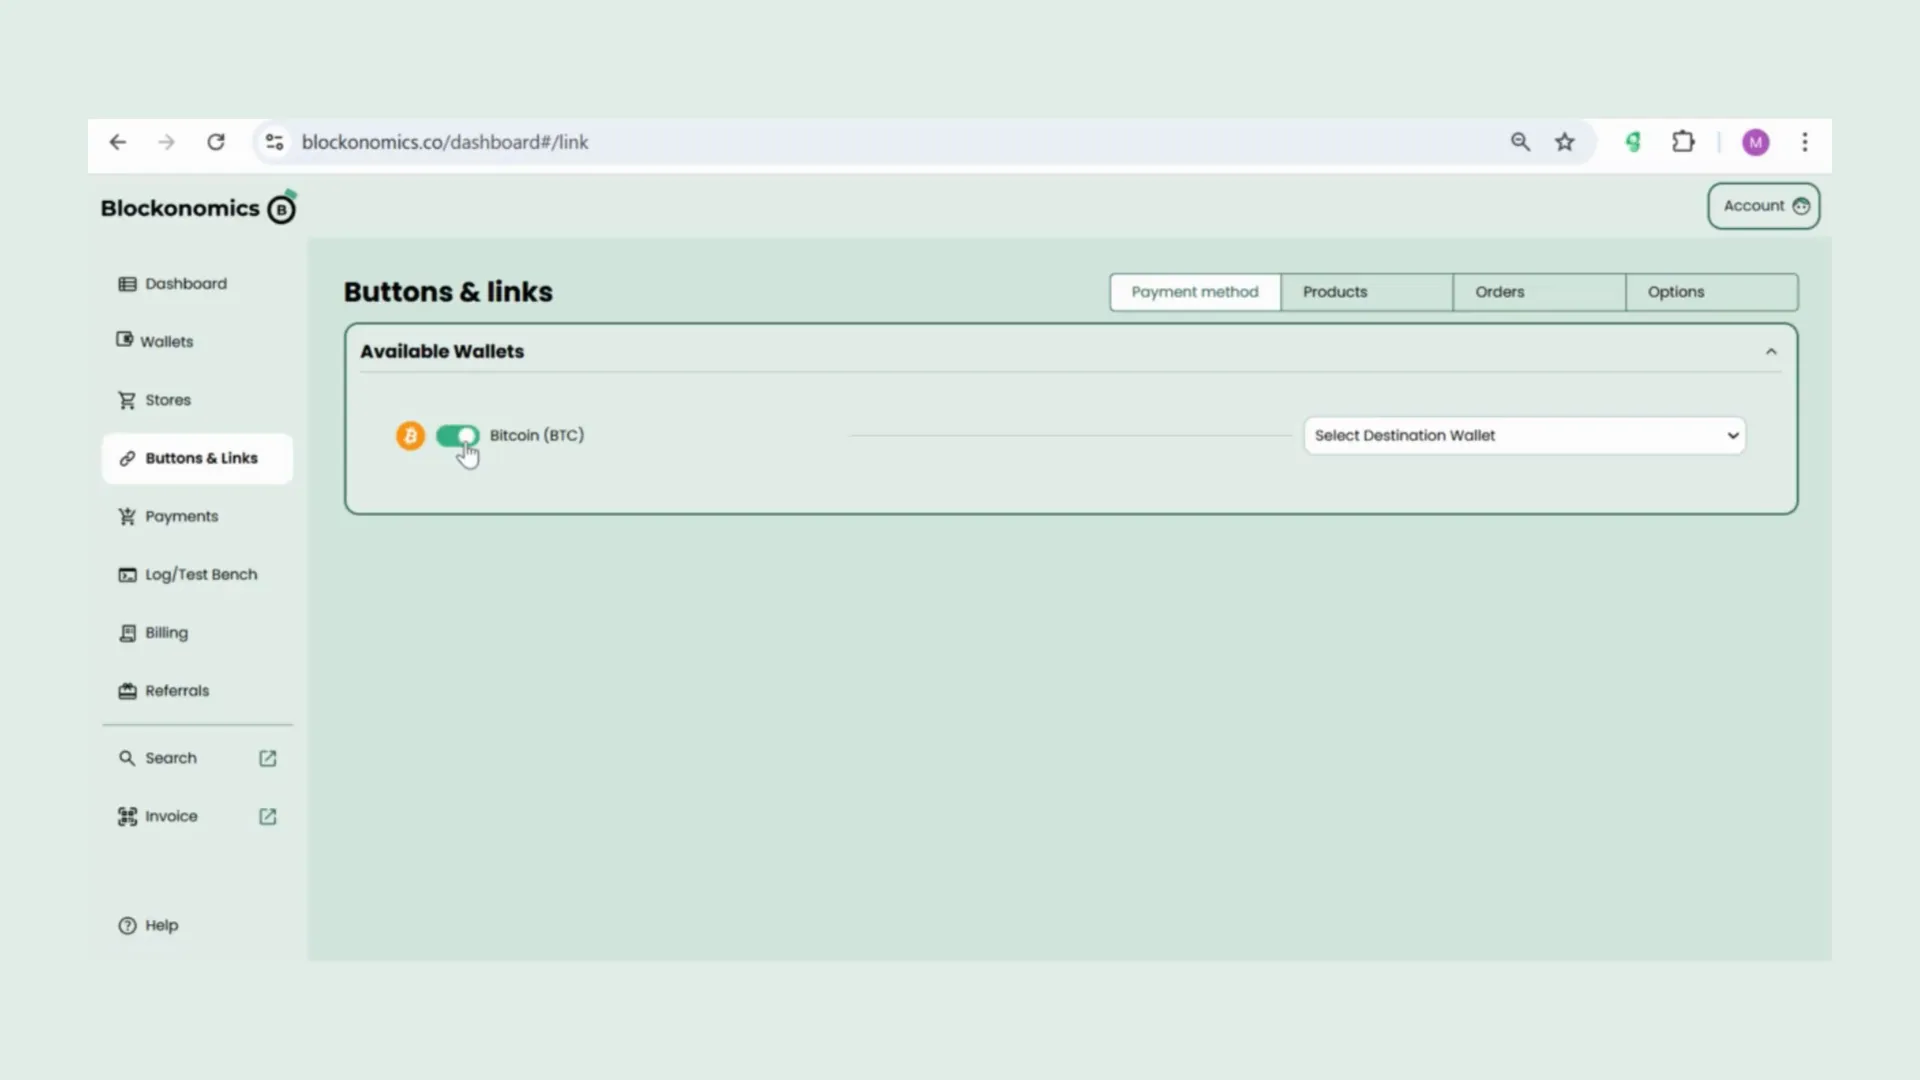Click the Buttons & links page title
1920x1080 pixels.
pos(448,292)
